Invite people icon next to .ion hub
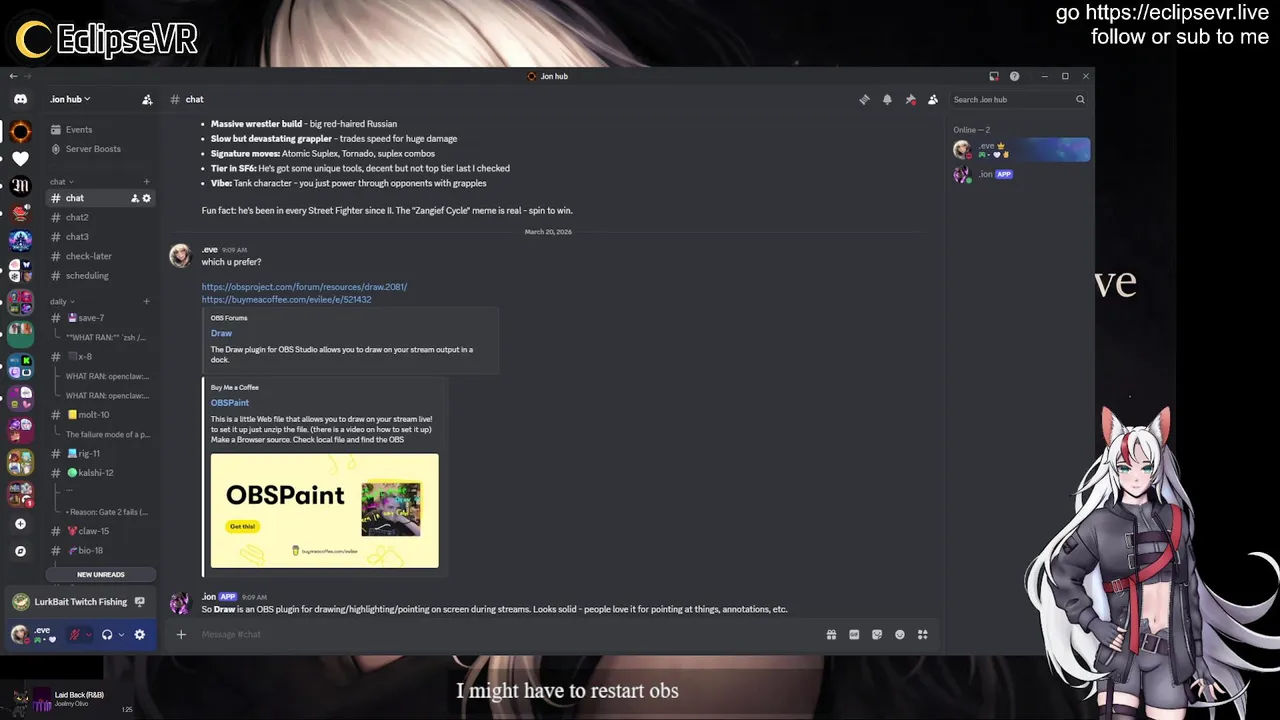1280x720 pixels. 147,99
